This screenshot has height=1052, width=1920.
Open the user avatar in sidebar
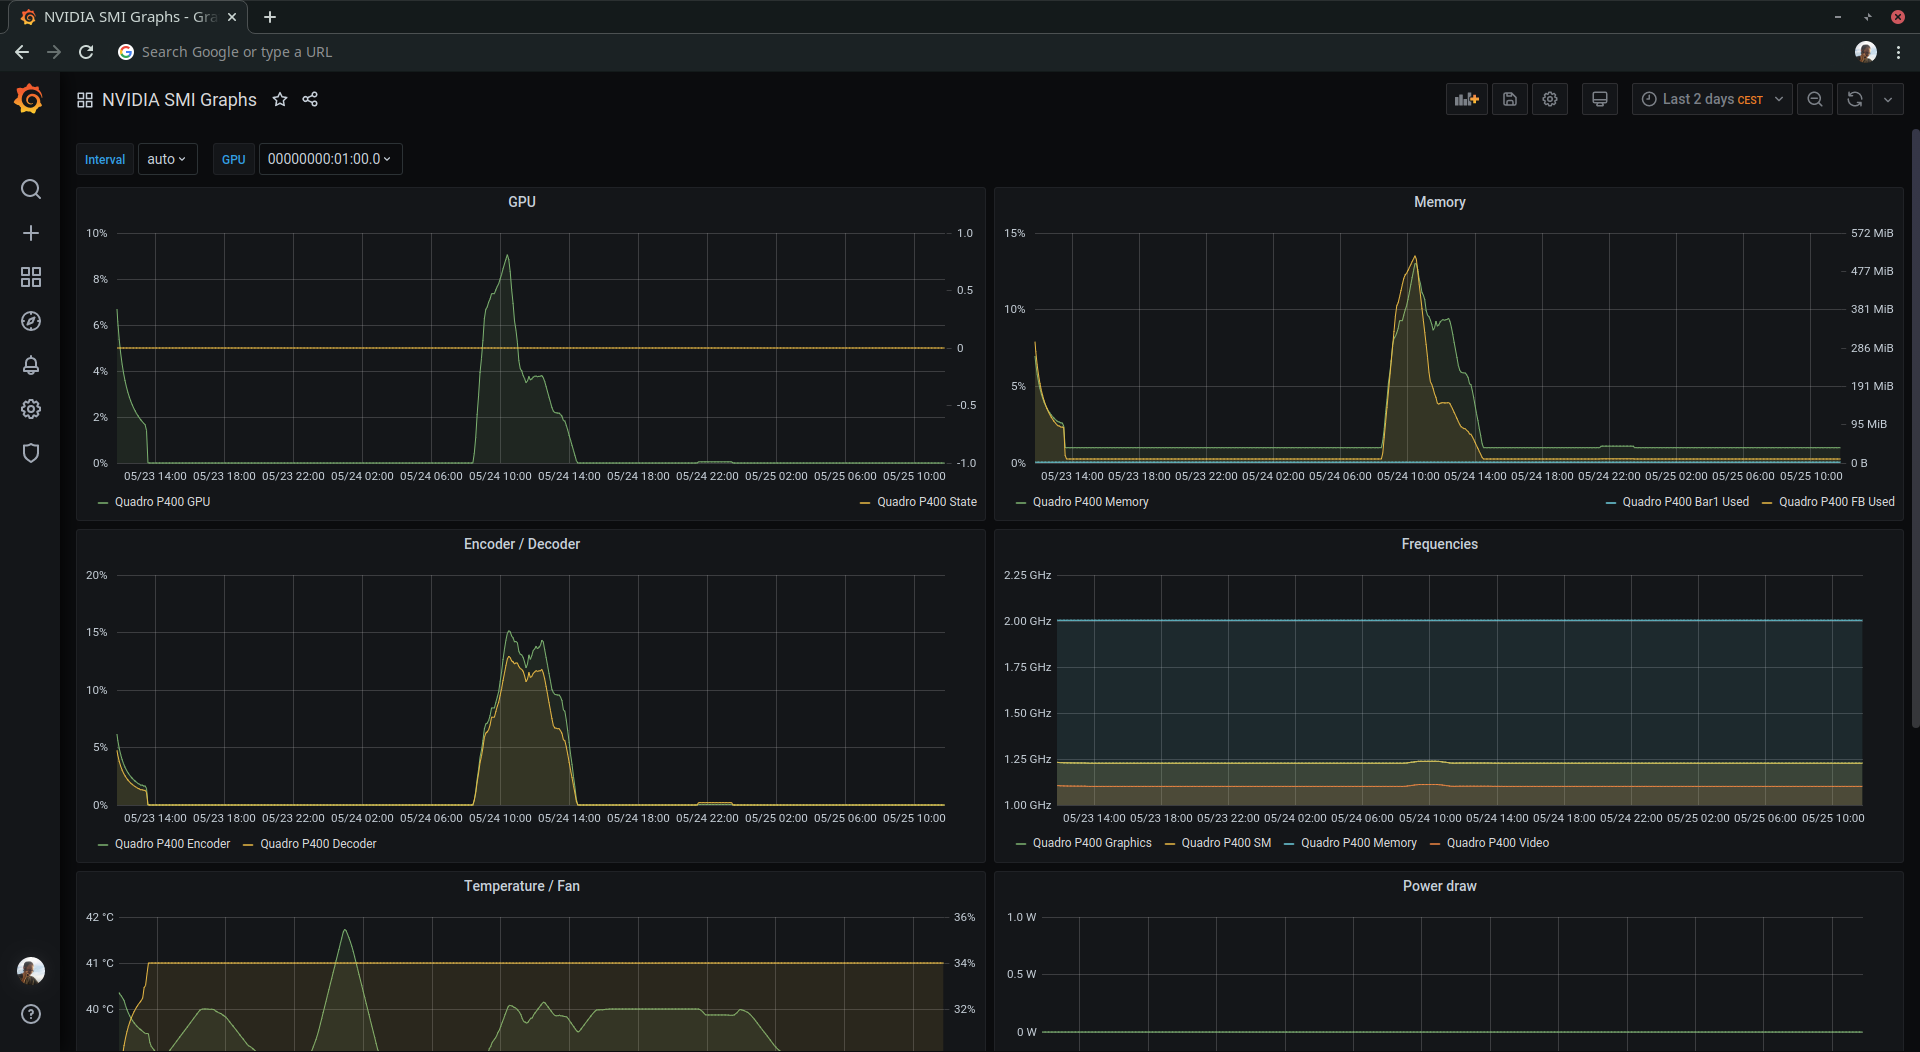point(31,970)
